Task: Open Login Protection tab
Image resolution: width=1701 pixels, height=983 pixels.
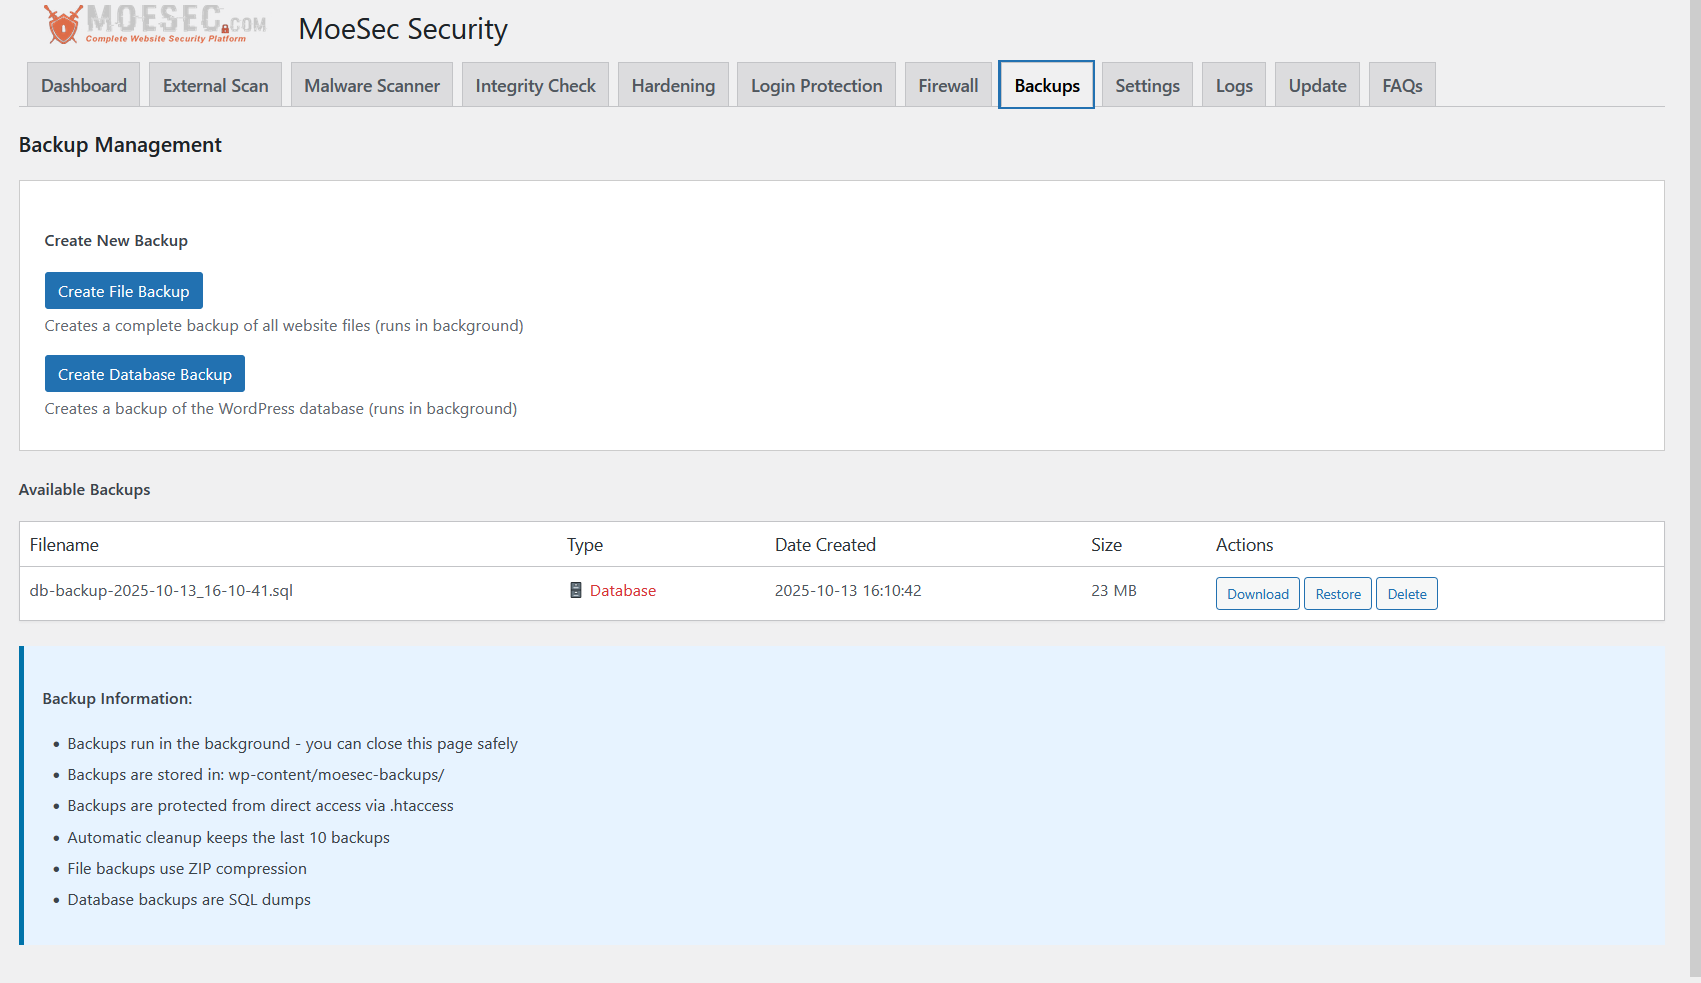Action: pyautogui.click(x=816, y=85)
